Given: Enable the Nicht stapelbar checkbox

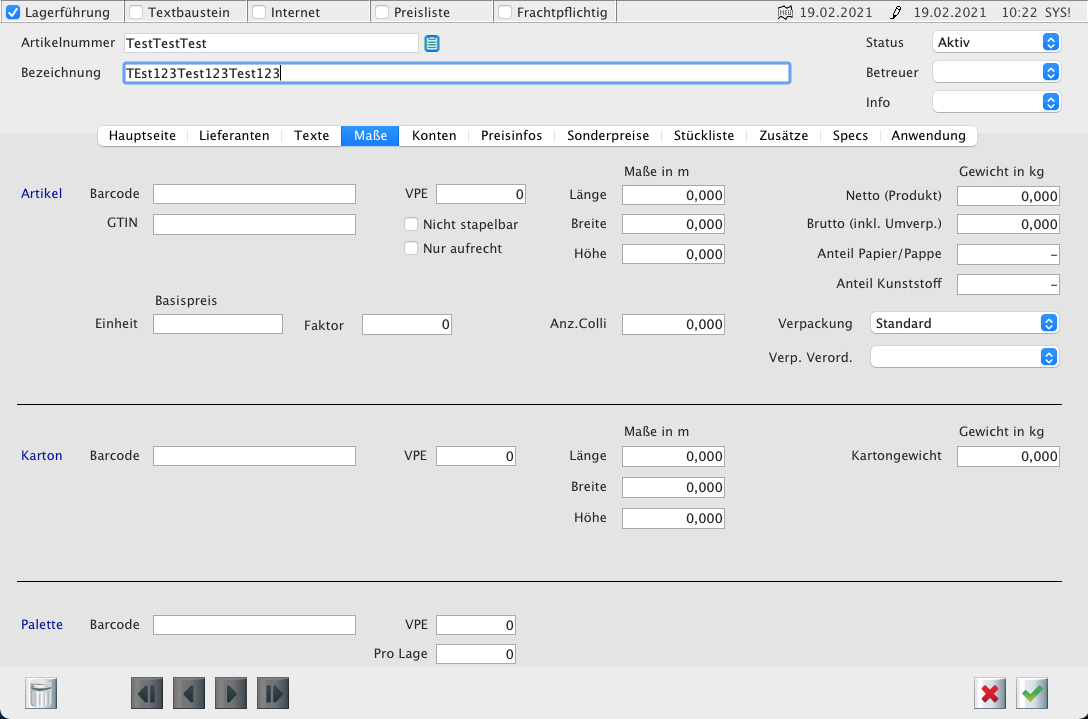Looking at the screenshot, I should coord(411,224).
